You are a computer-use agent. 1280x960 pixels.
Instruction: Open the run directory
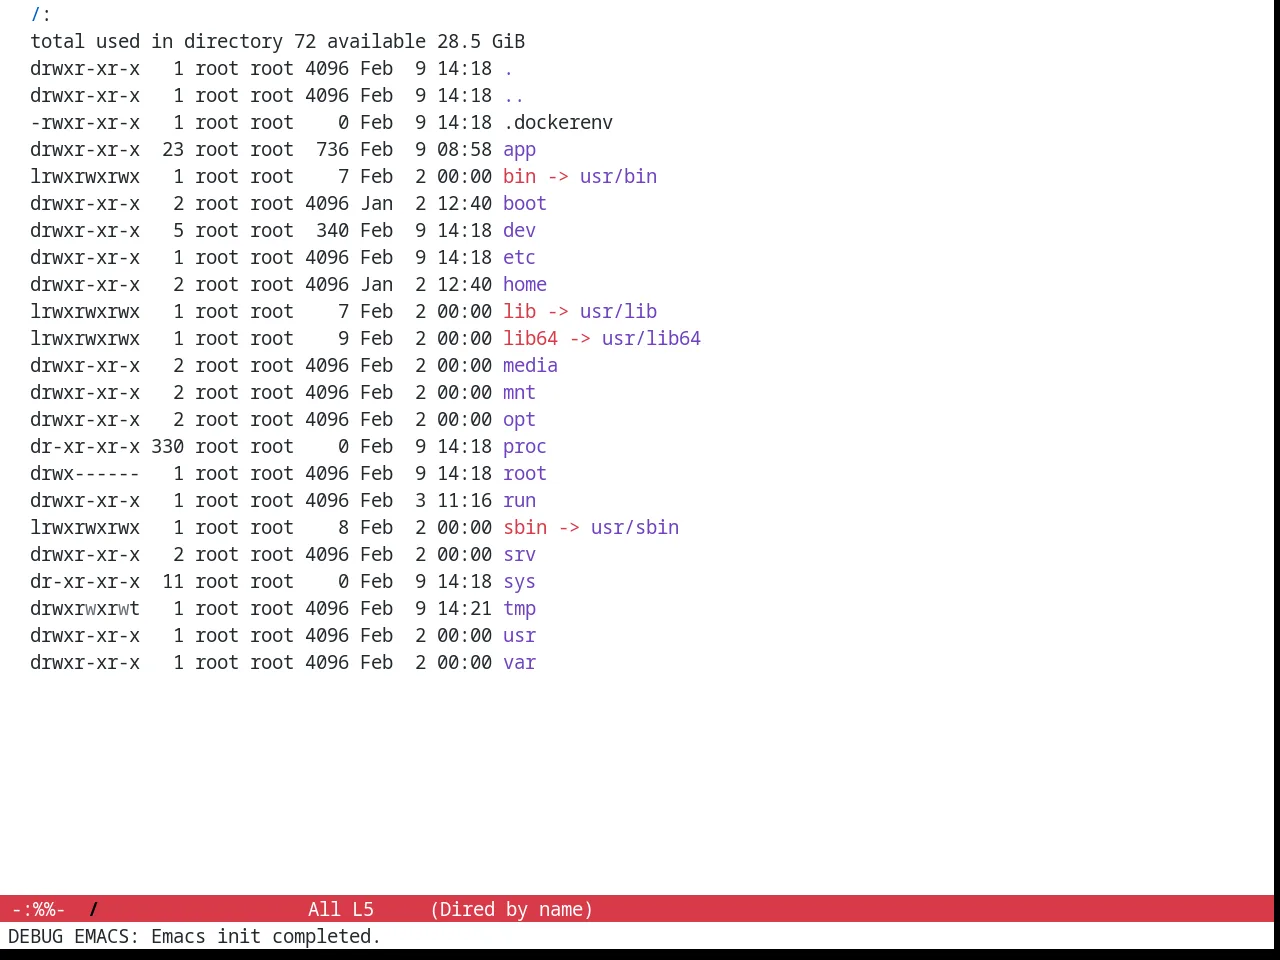pyautogui.click(x=519, y=501)
